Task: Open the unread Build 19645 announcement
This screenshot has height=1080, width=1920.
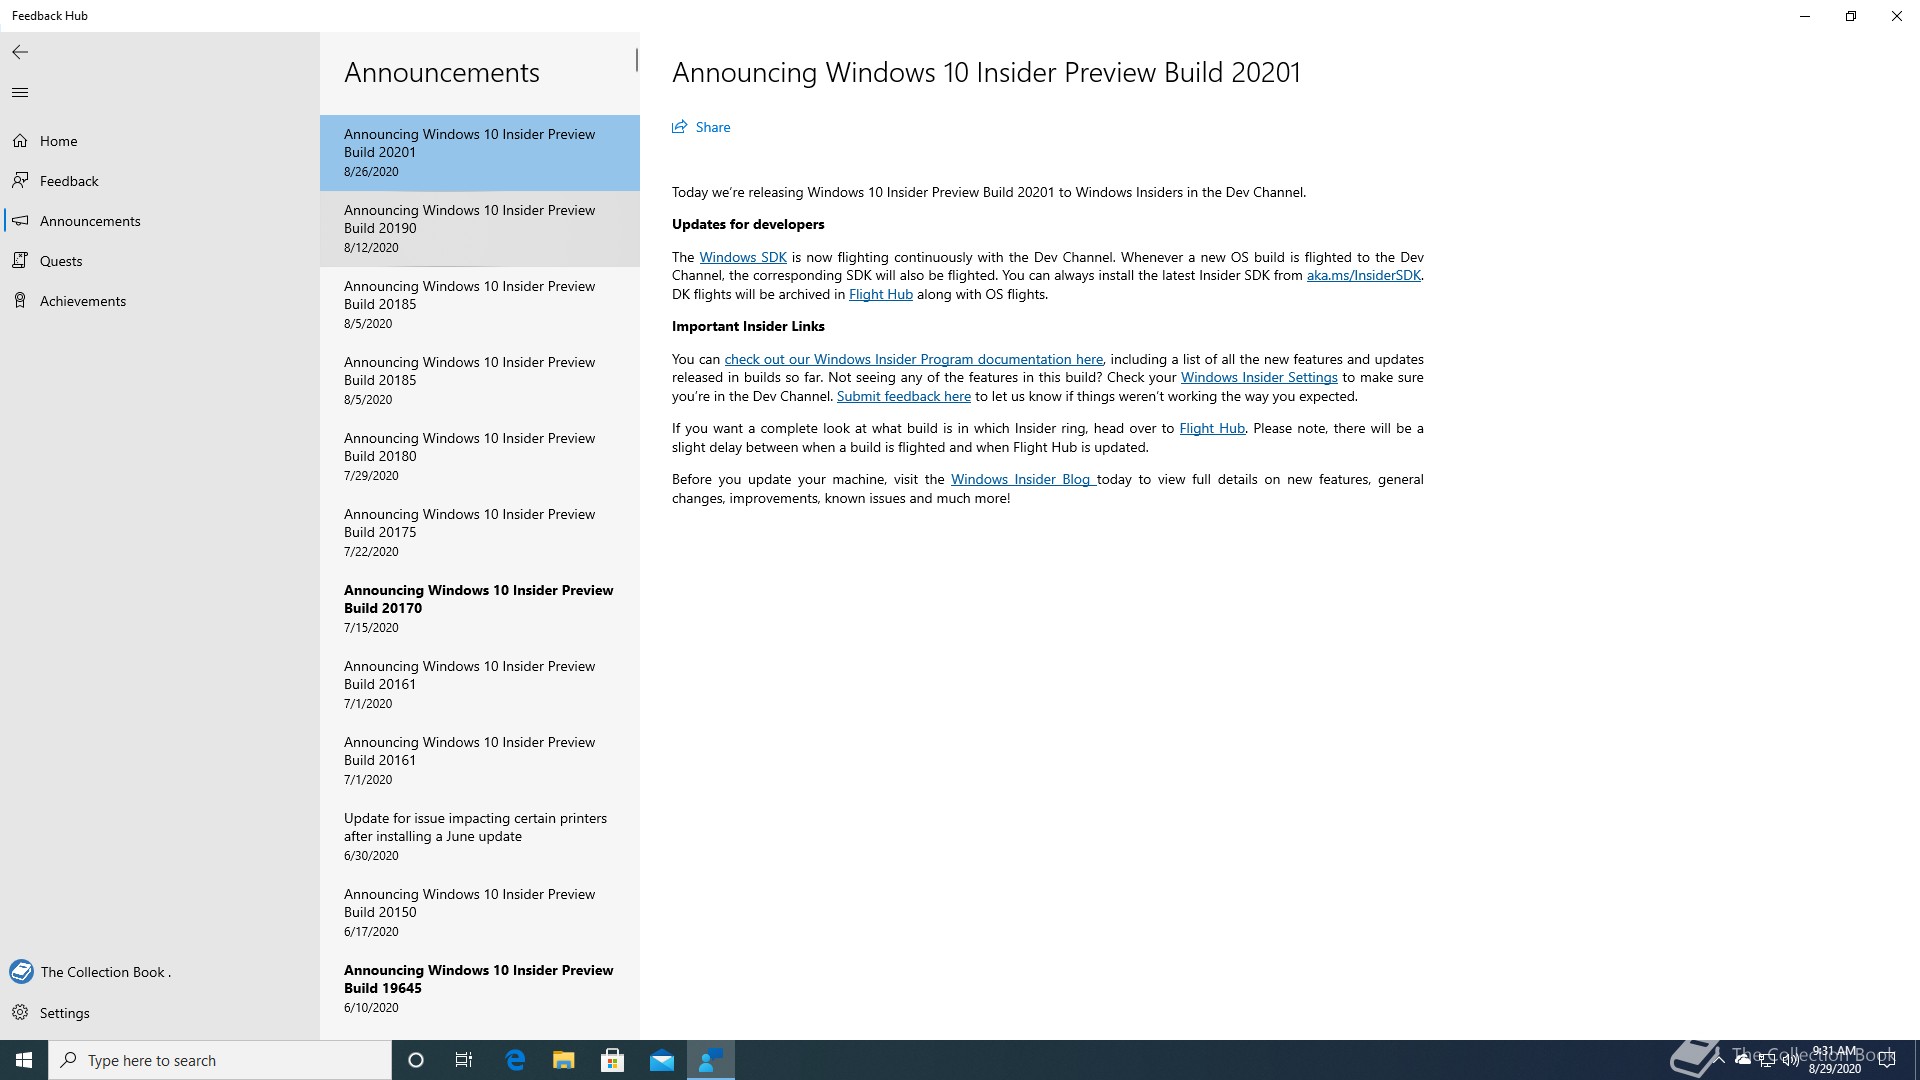Action: 480,989
